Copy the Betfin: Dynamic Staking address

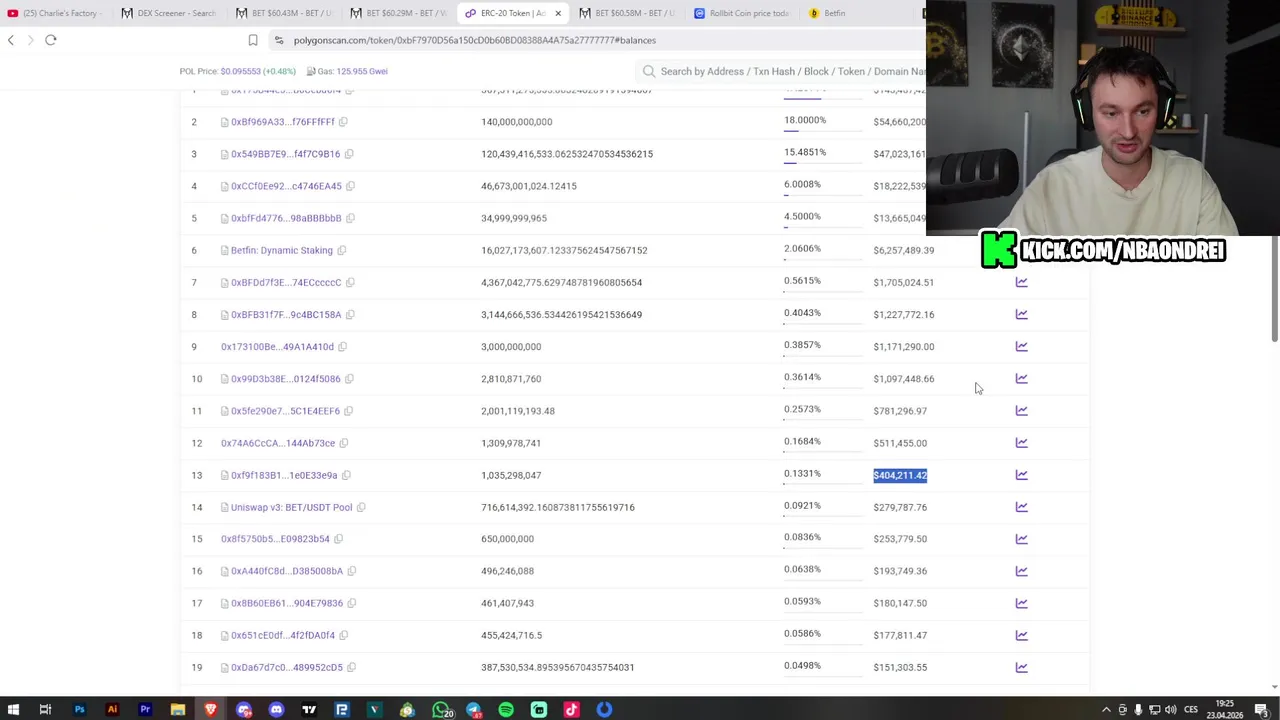click(341, 250)
